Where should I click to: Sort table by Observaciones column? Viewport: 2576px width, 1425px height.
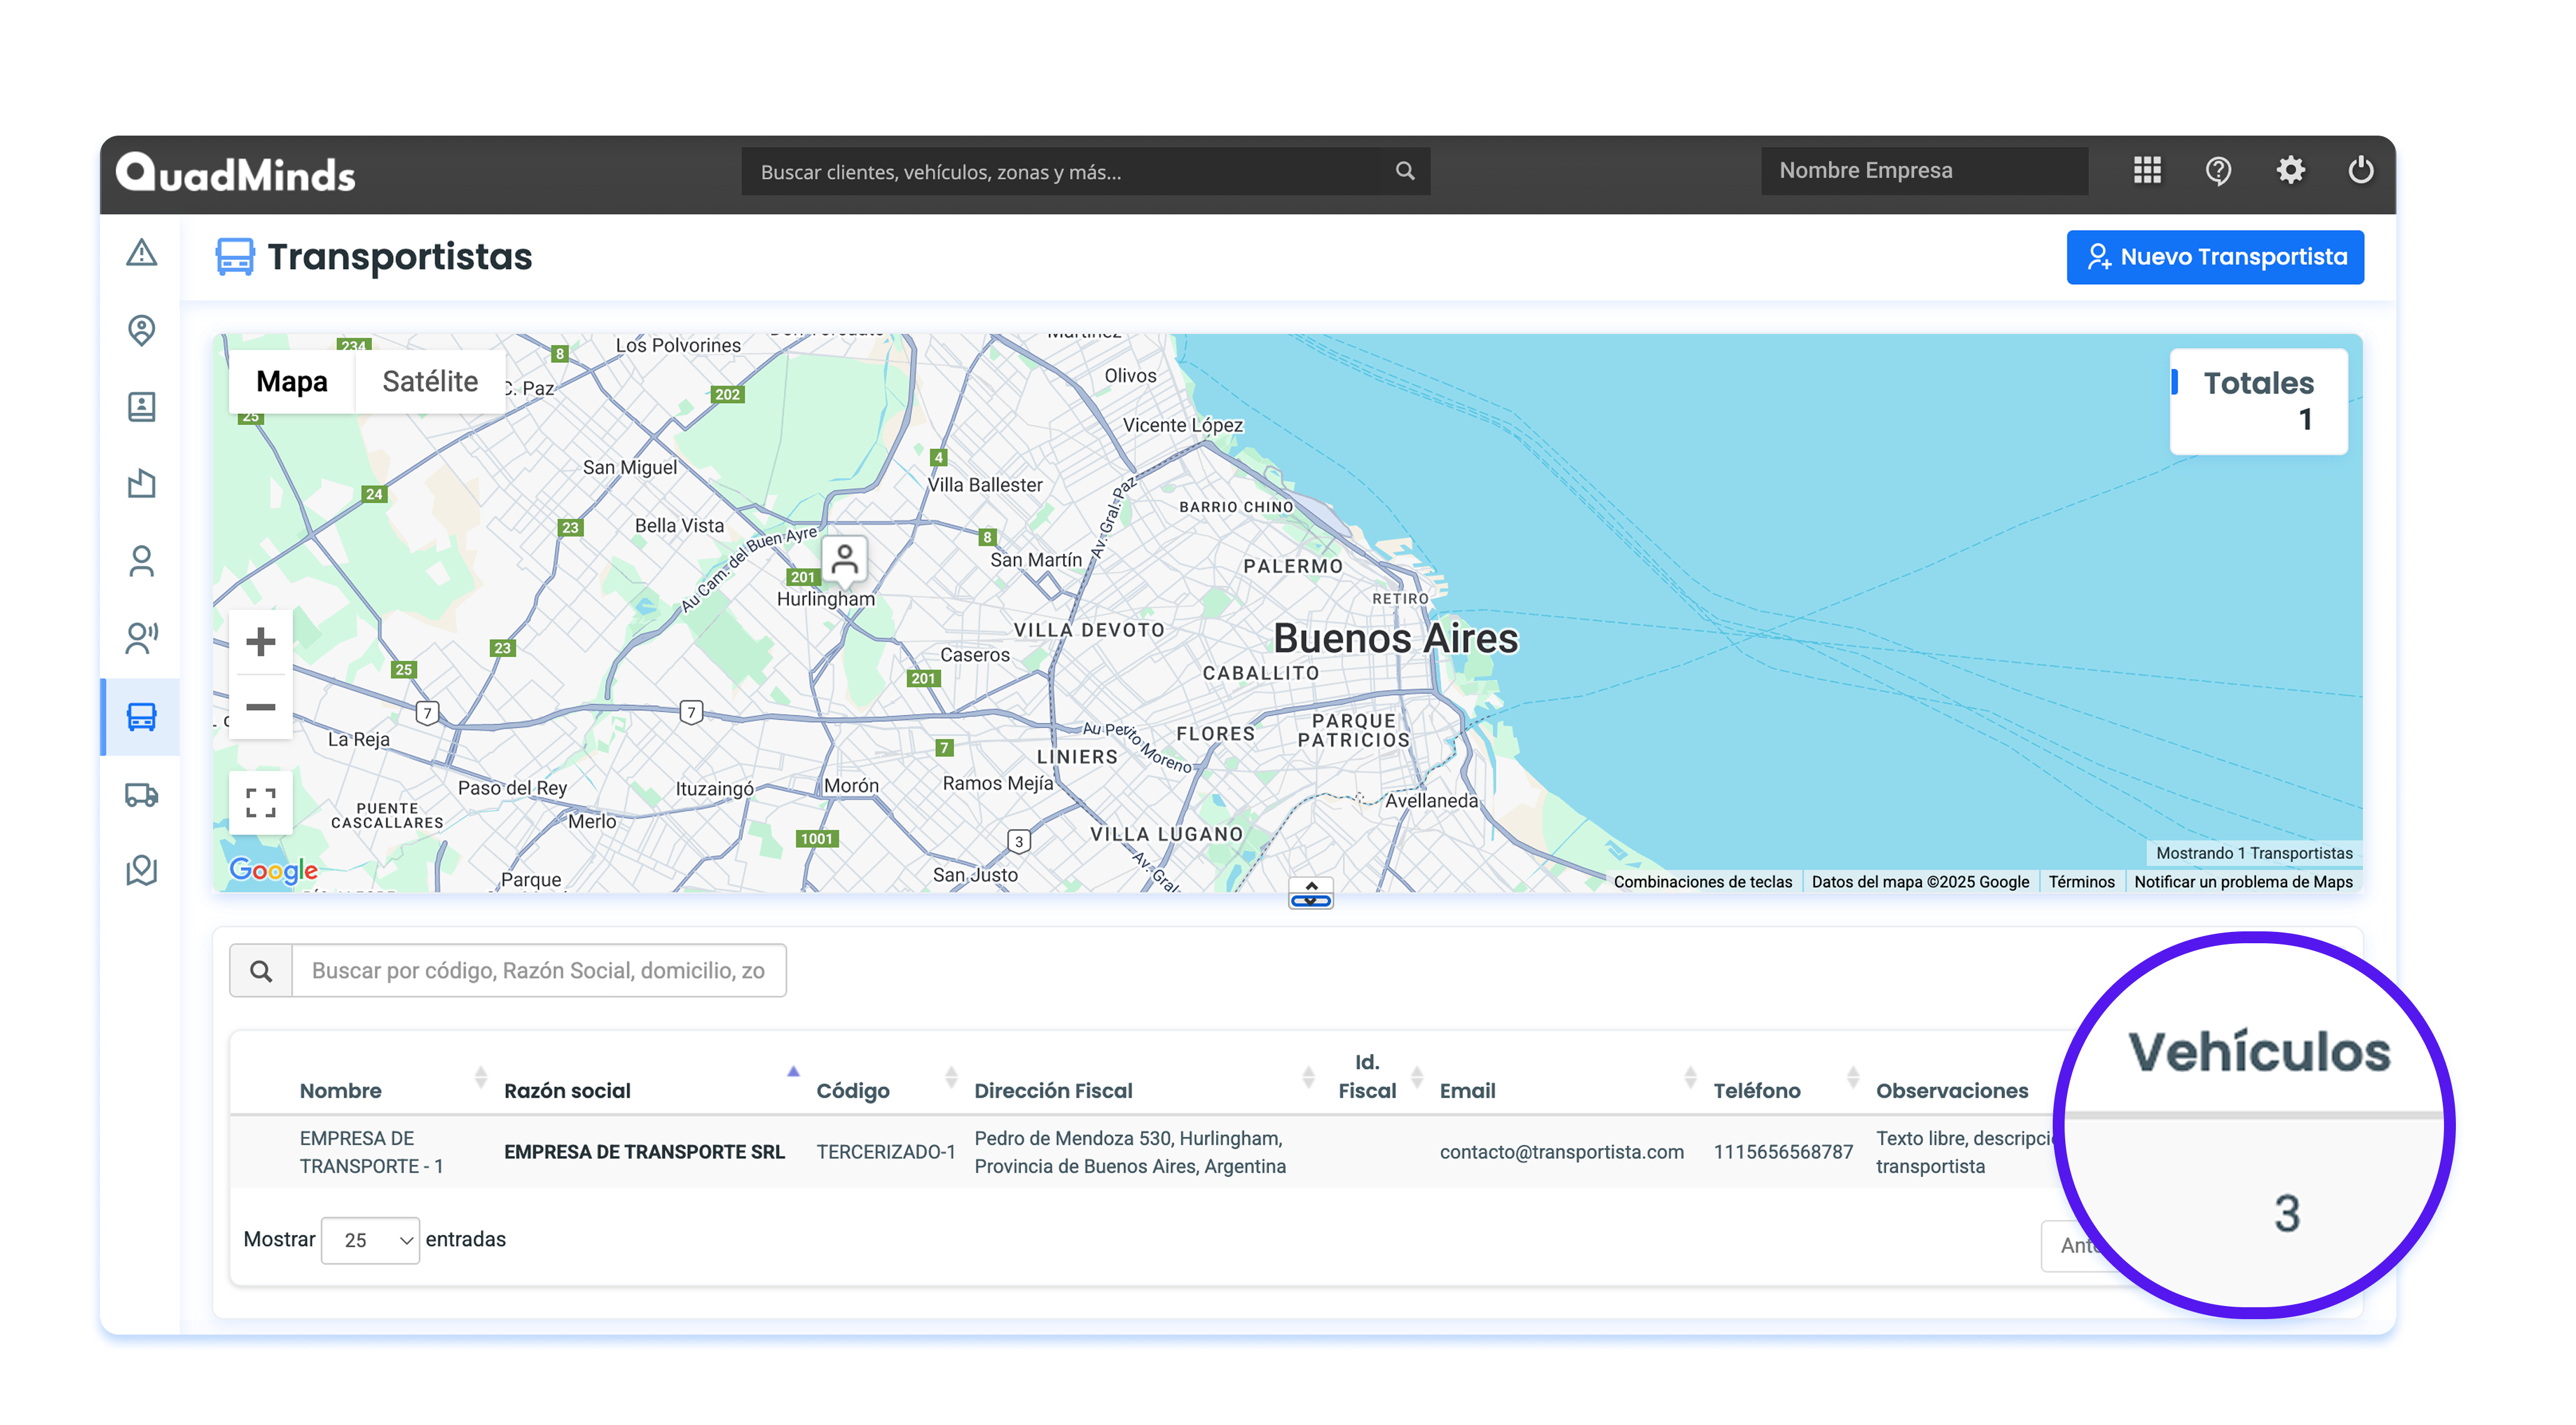1952,1090
